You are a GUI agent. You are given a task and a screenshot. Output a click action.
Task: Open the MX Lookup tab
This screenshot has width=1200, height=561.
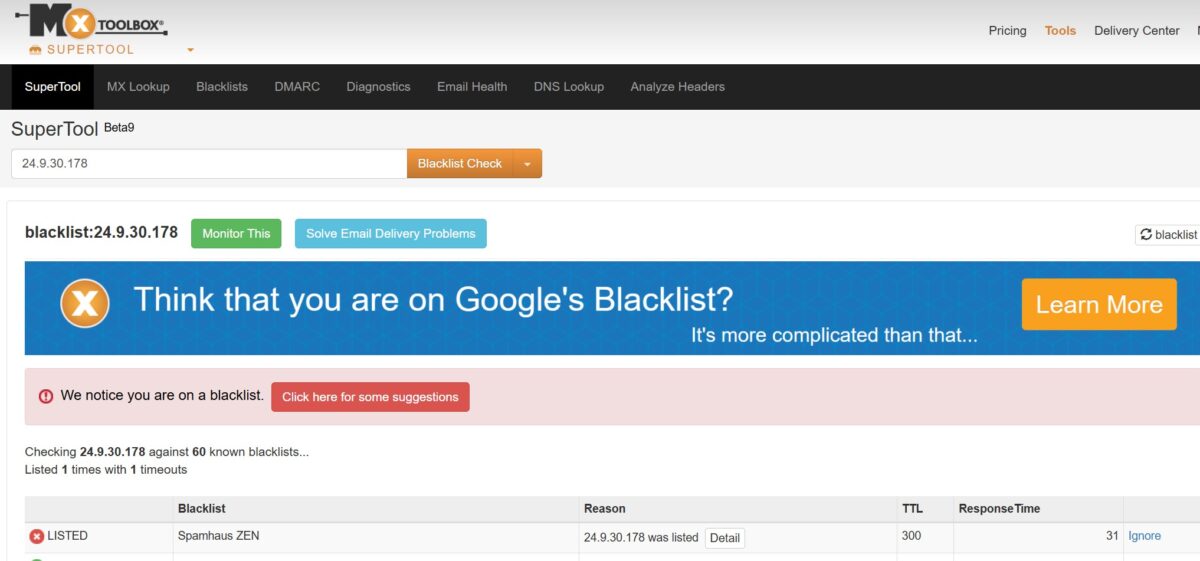pyautogui.click(x=138, y=87)
